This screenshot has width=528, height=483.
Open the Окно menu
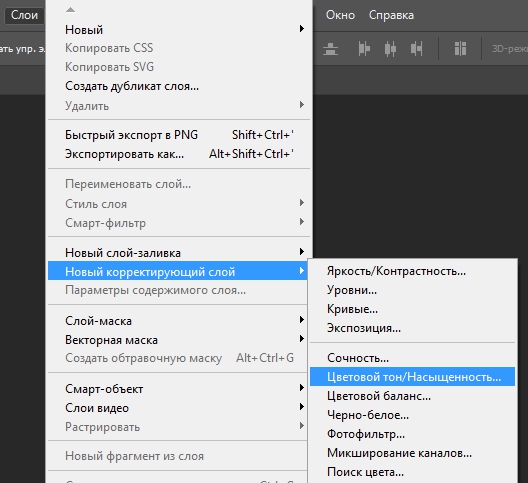point(340,15)
